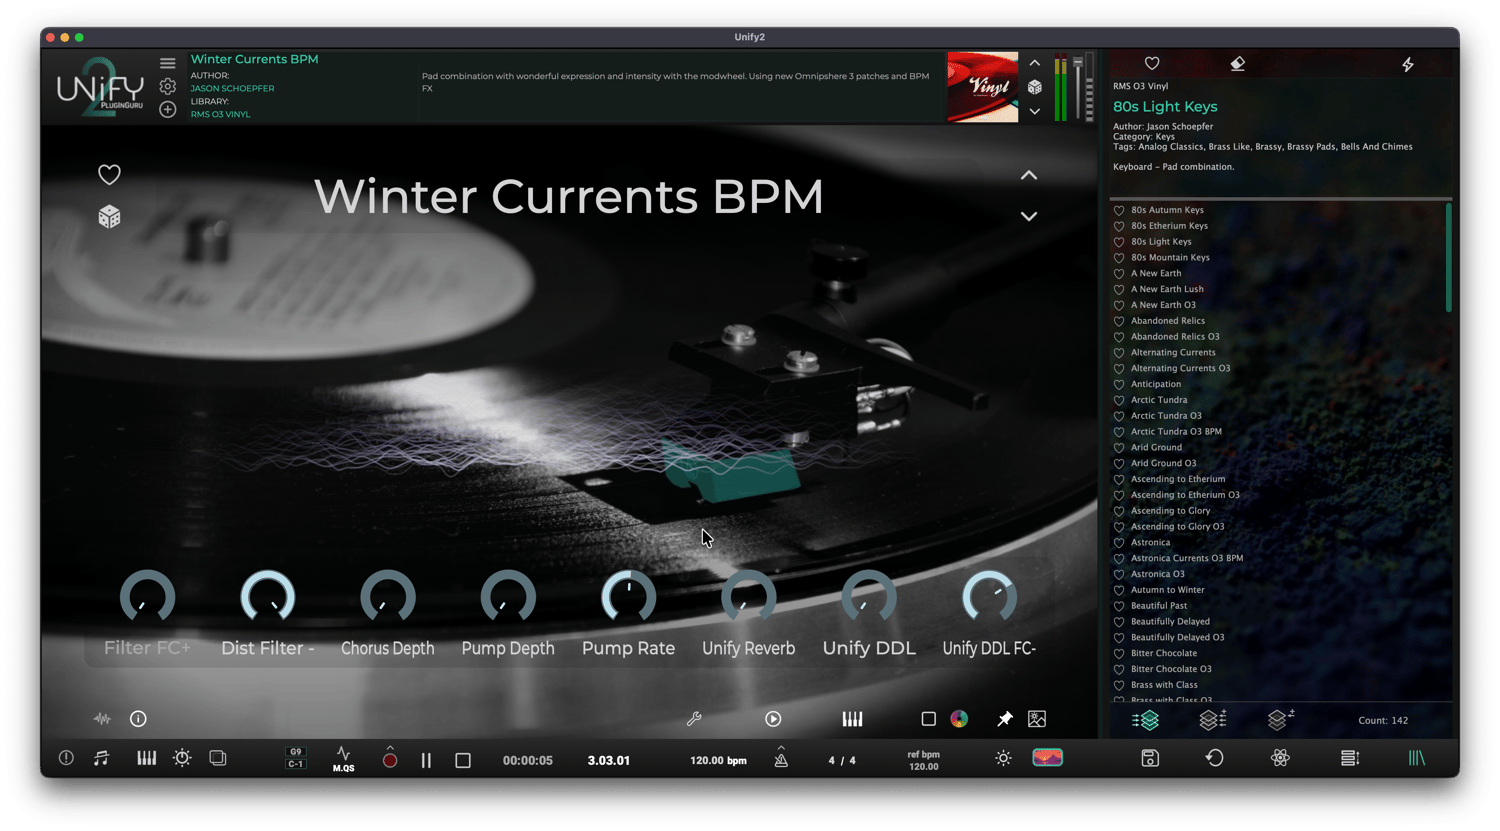
Task: Click the Unify Reverb knob
Action: (748, 598)
